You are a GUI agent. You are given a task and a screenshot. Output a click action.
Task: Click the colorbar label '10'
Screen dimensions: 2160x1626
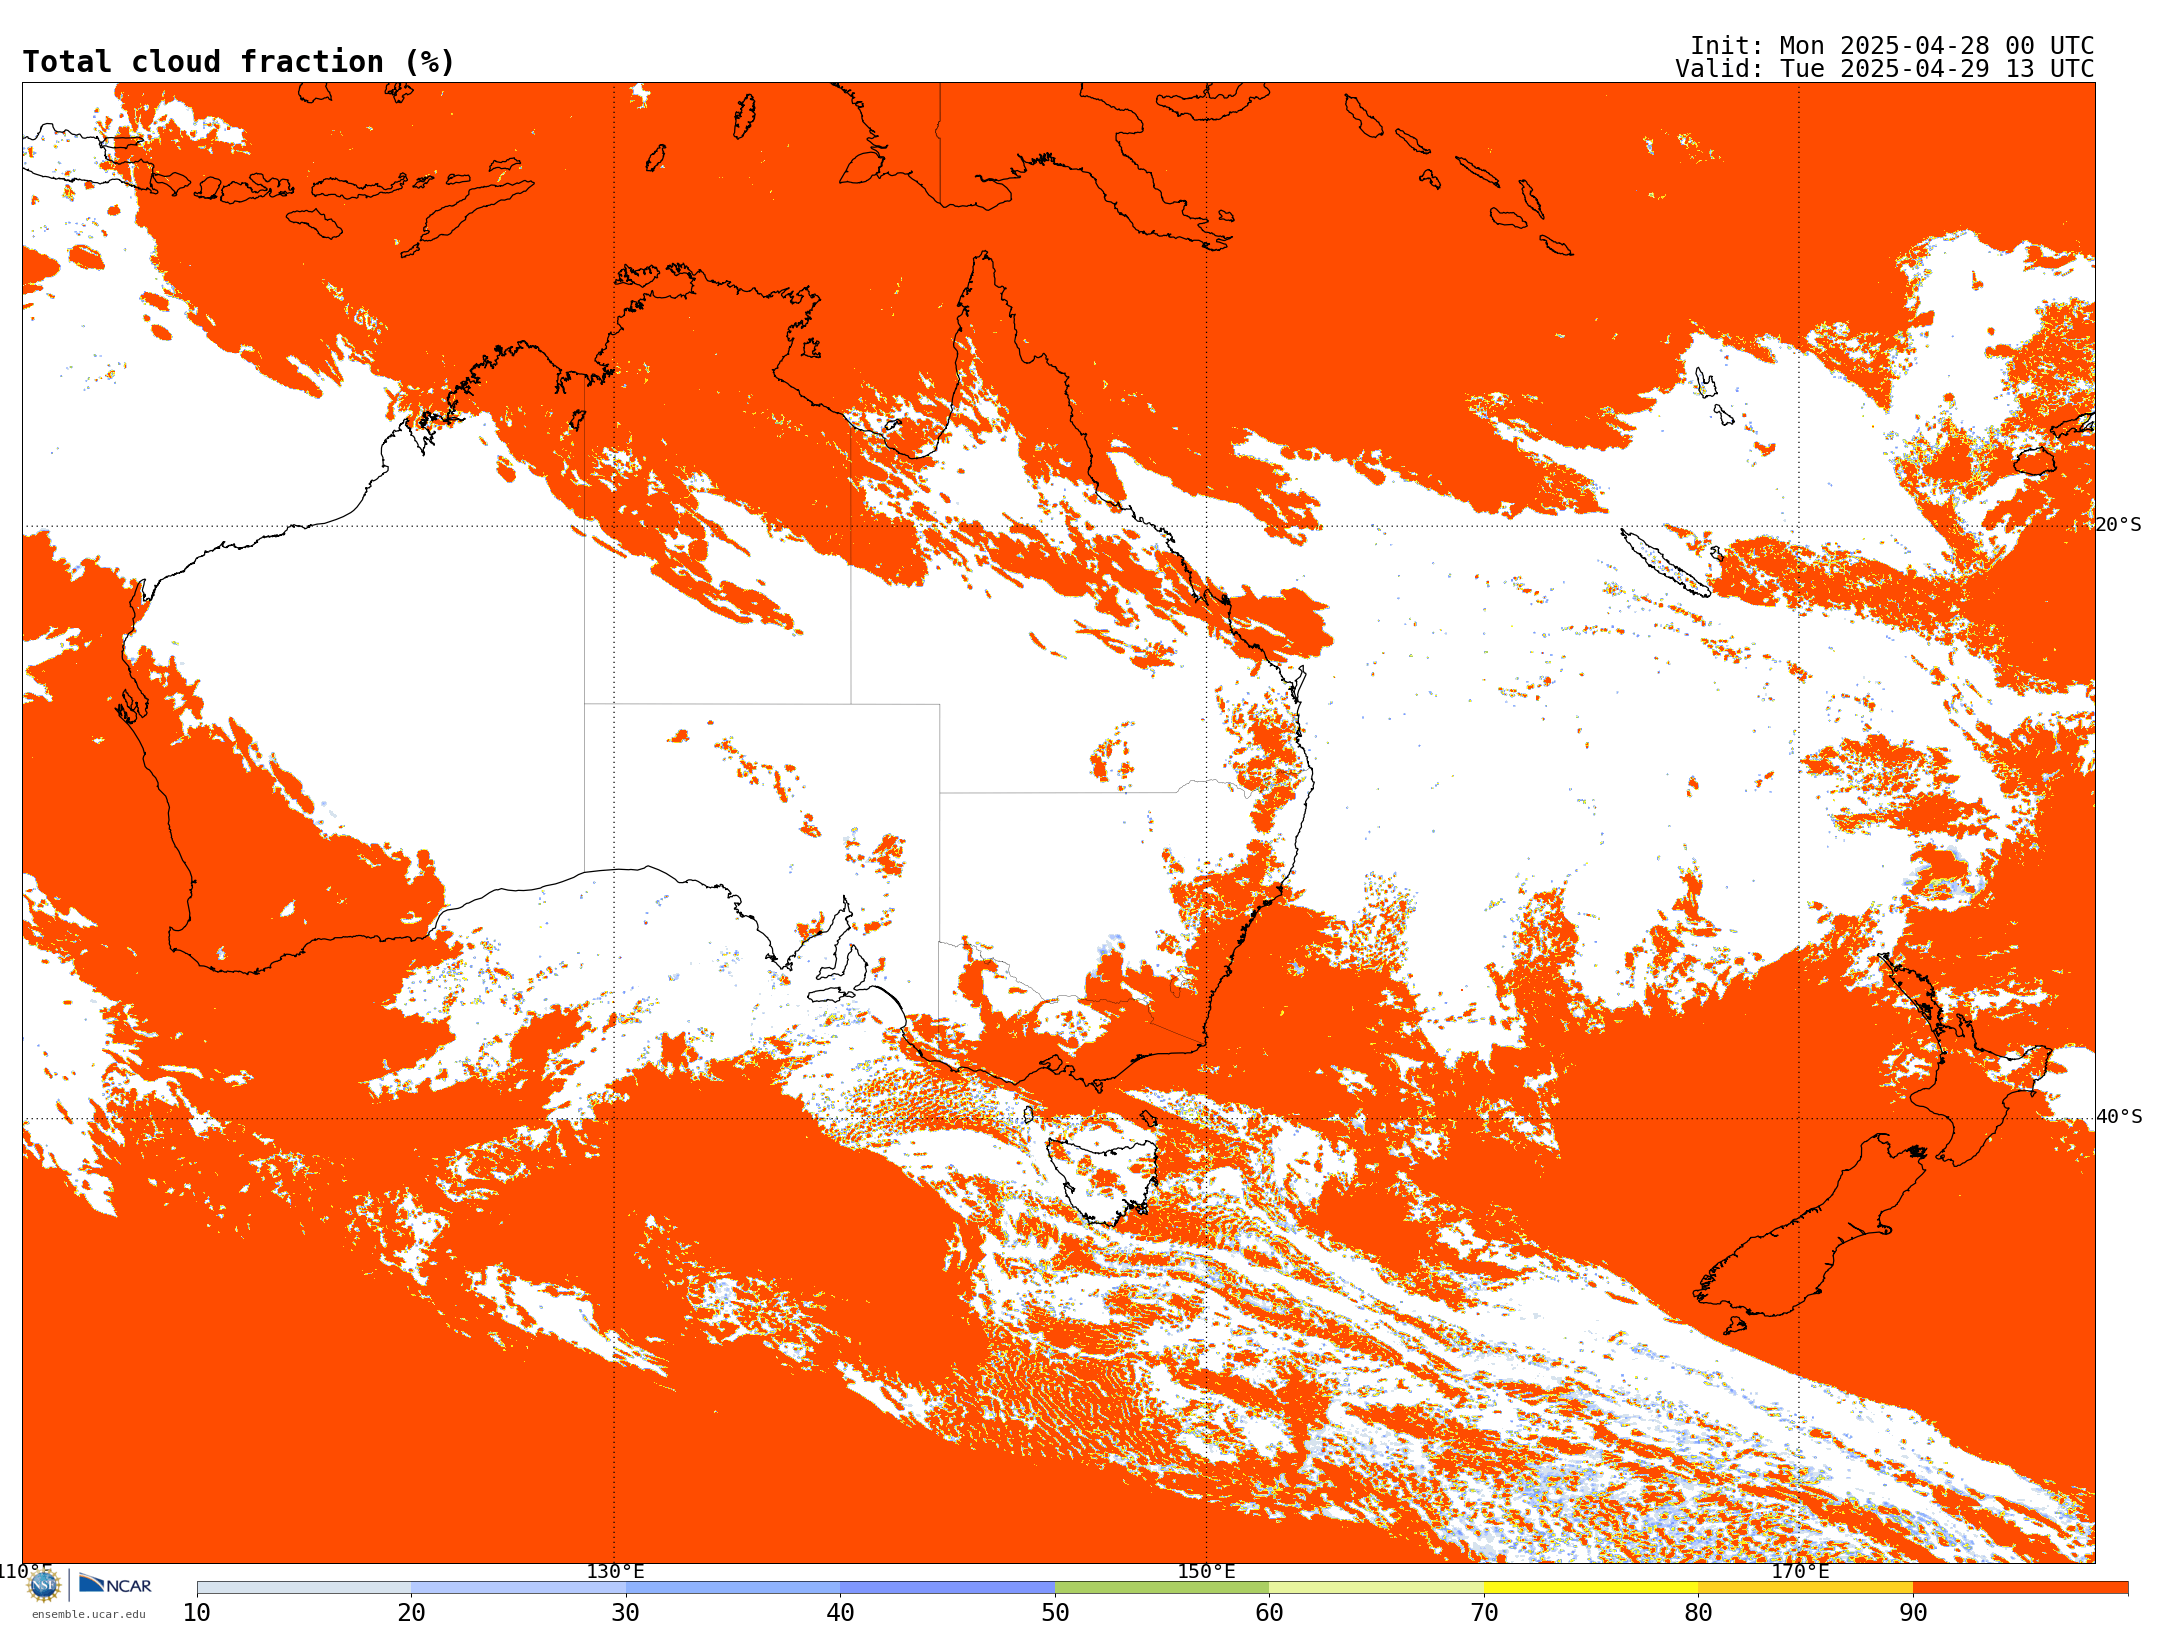pyautogui.click(x=197, y=1612)
